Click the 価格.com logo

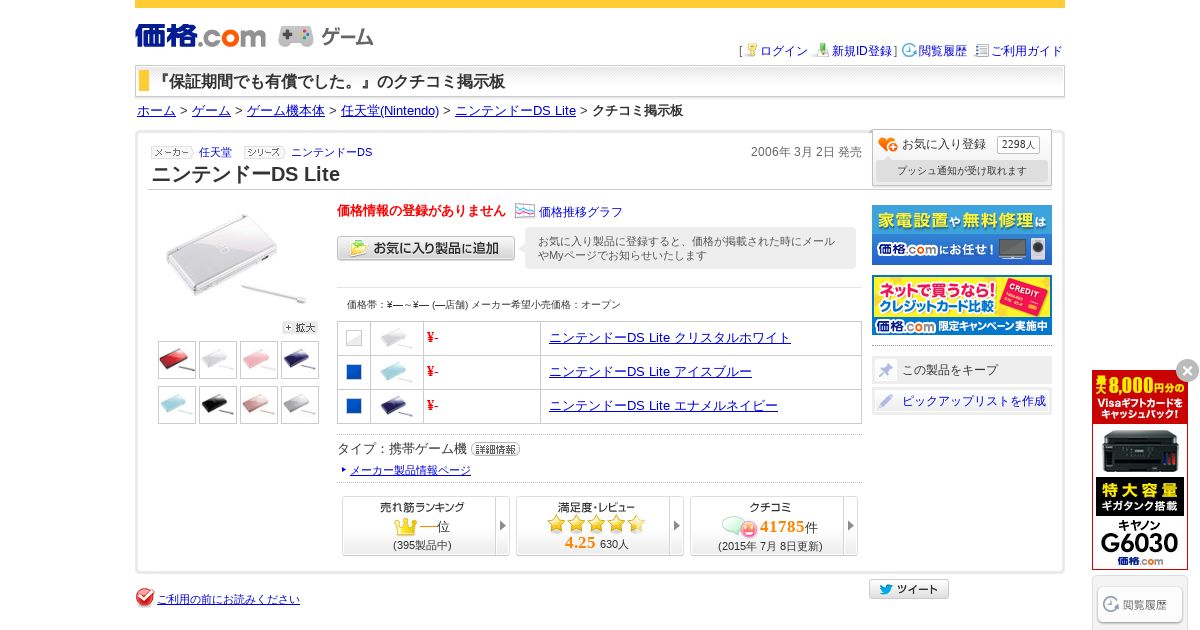[x=200, y=36]
